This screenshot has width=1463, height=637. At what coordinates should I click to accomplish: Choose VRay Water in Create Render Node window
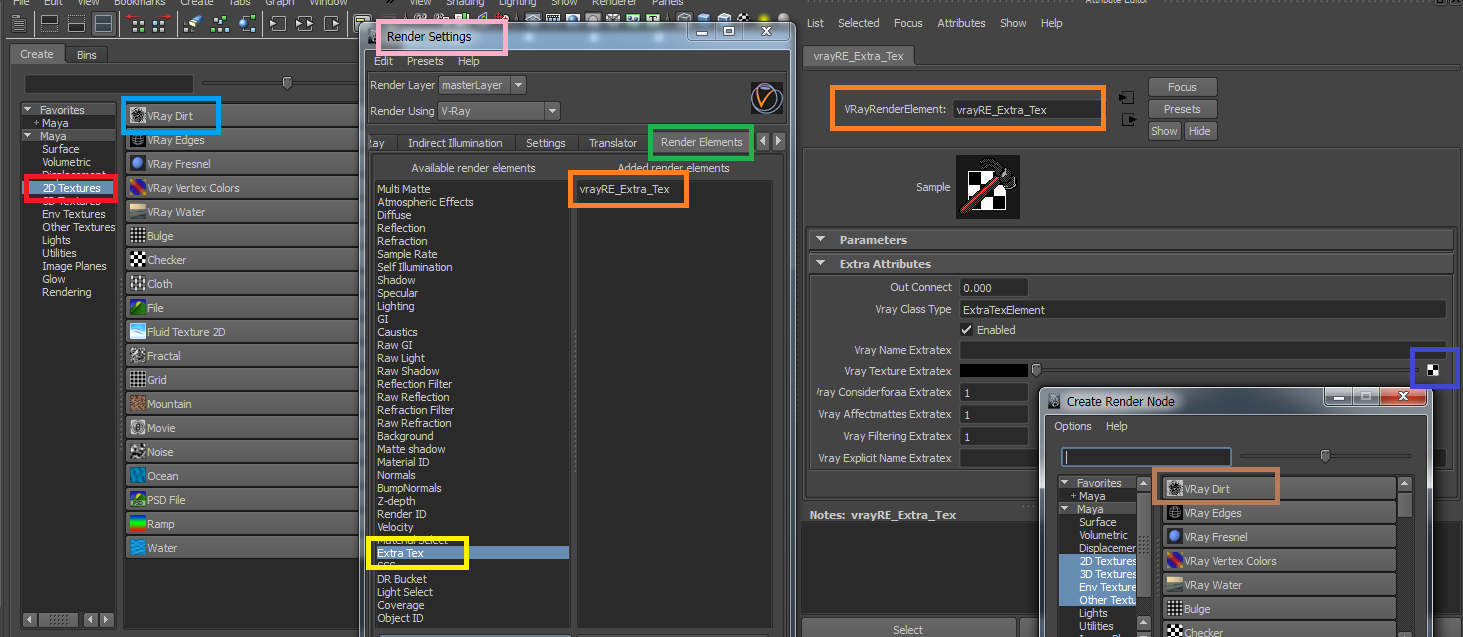1279,585
